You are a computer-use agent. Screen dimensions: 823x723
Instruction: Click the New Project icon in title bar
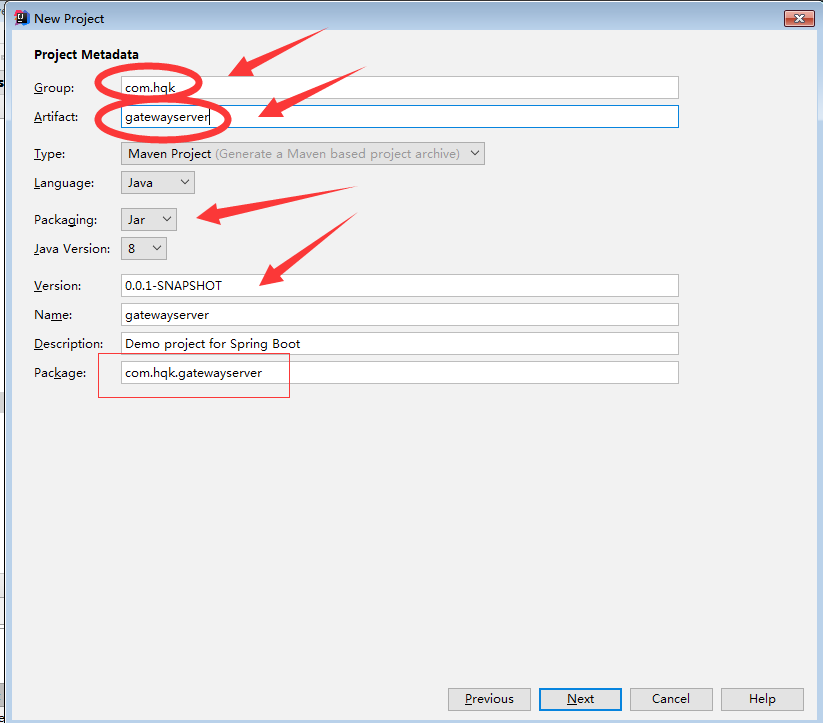point(20,18)
